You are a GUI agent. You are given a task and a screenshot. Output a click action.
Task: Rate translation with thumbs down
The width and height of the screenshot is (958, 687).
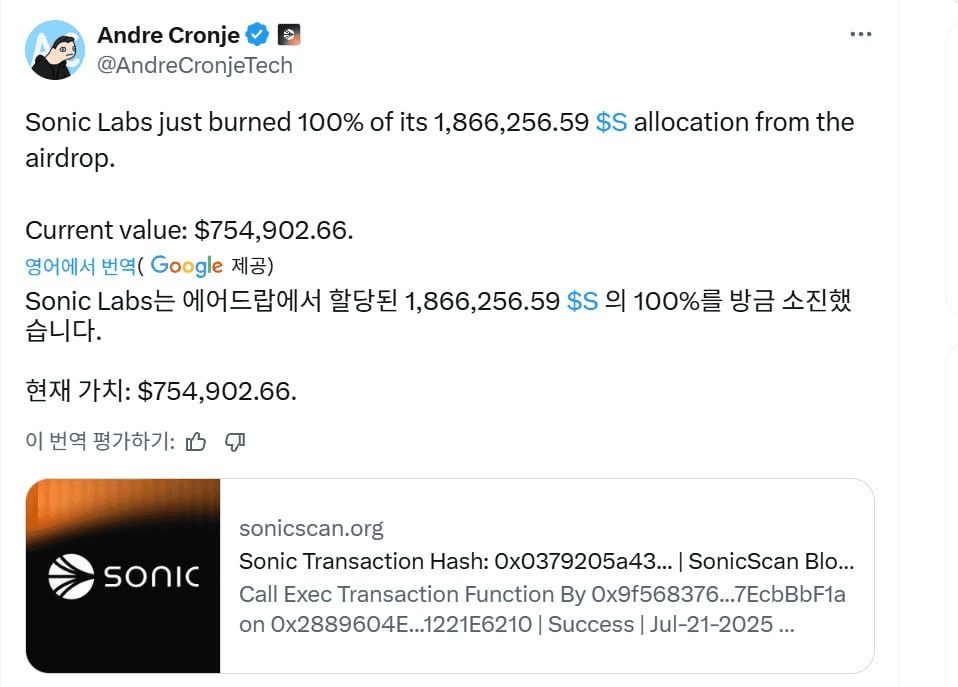pos(235,441)
